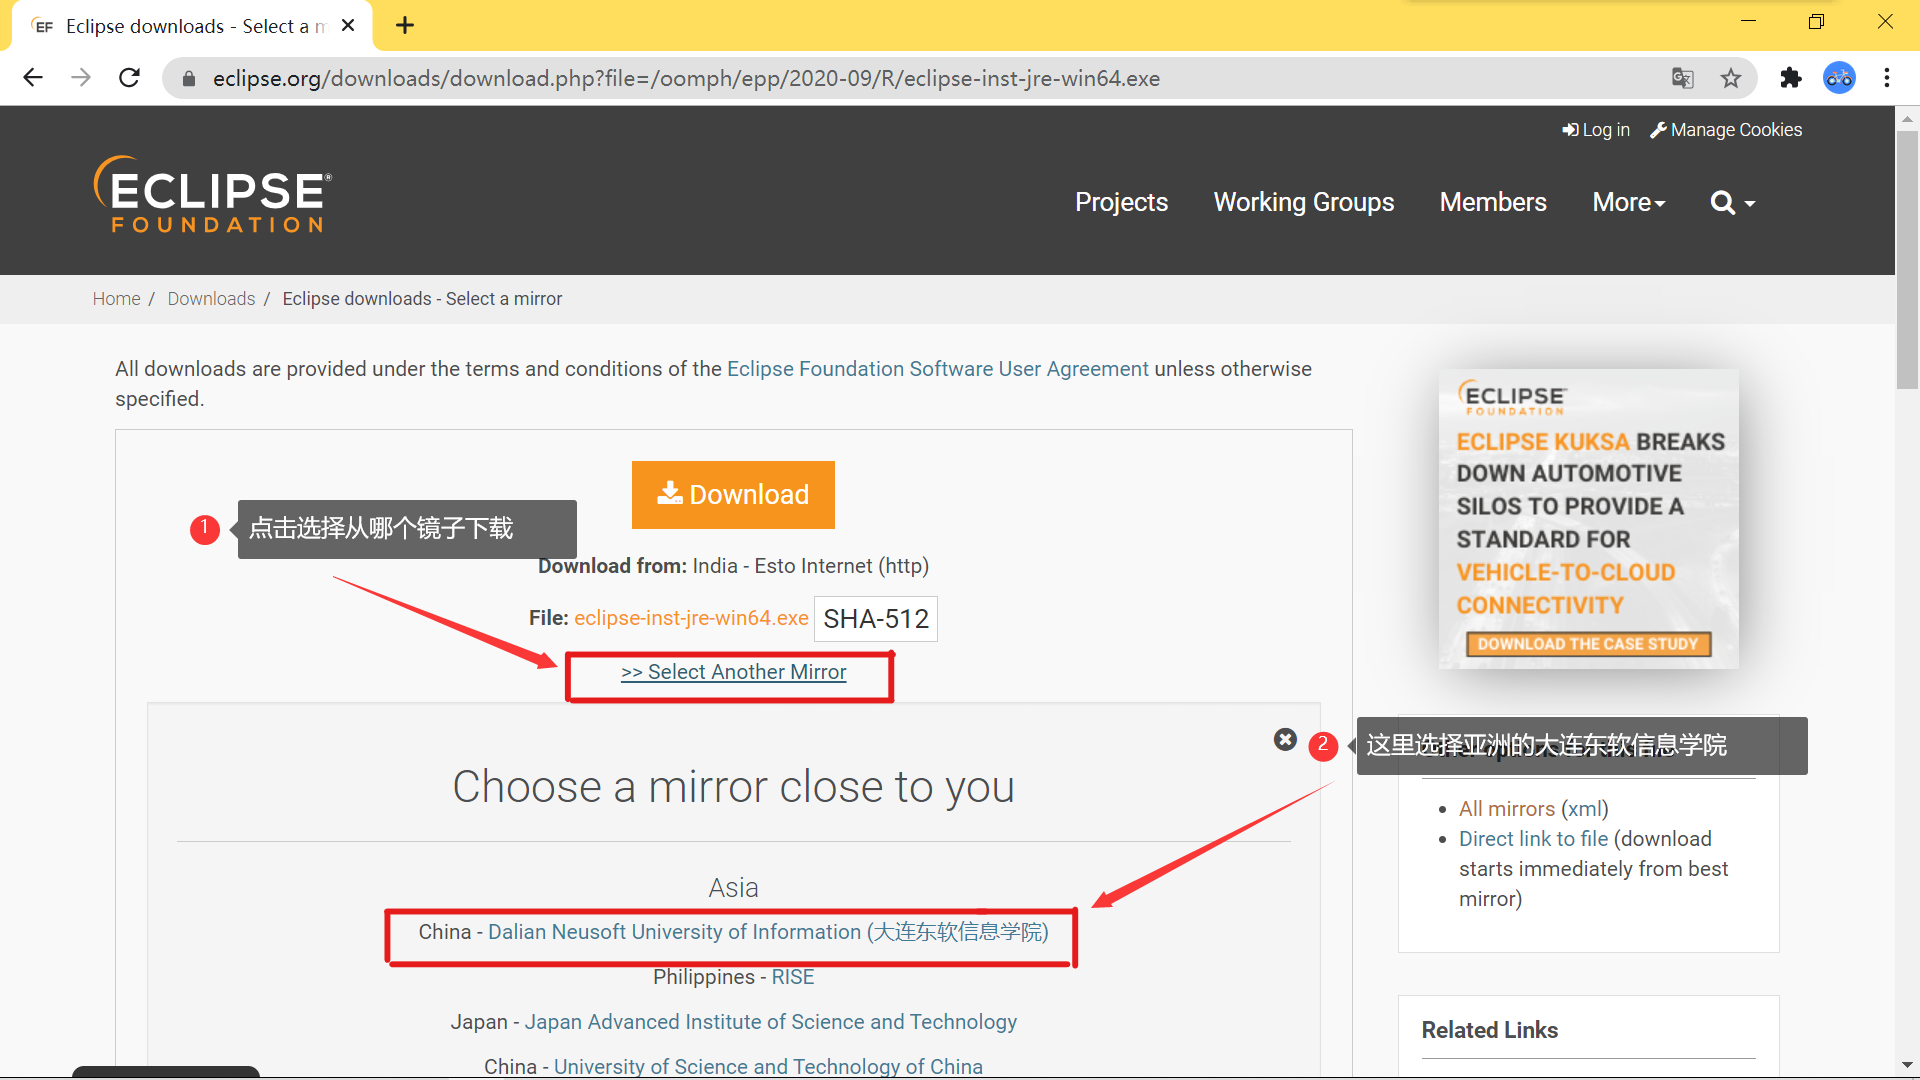Click the Eclipse Foundation logo

[x=213, y=194]
